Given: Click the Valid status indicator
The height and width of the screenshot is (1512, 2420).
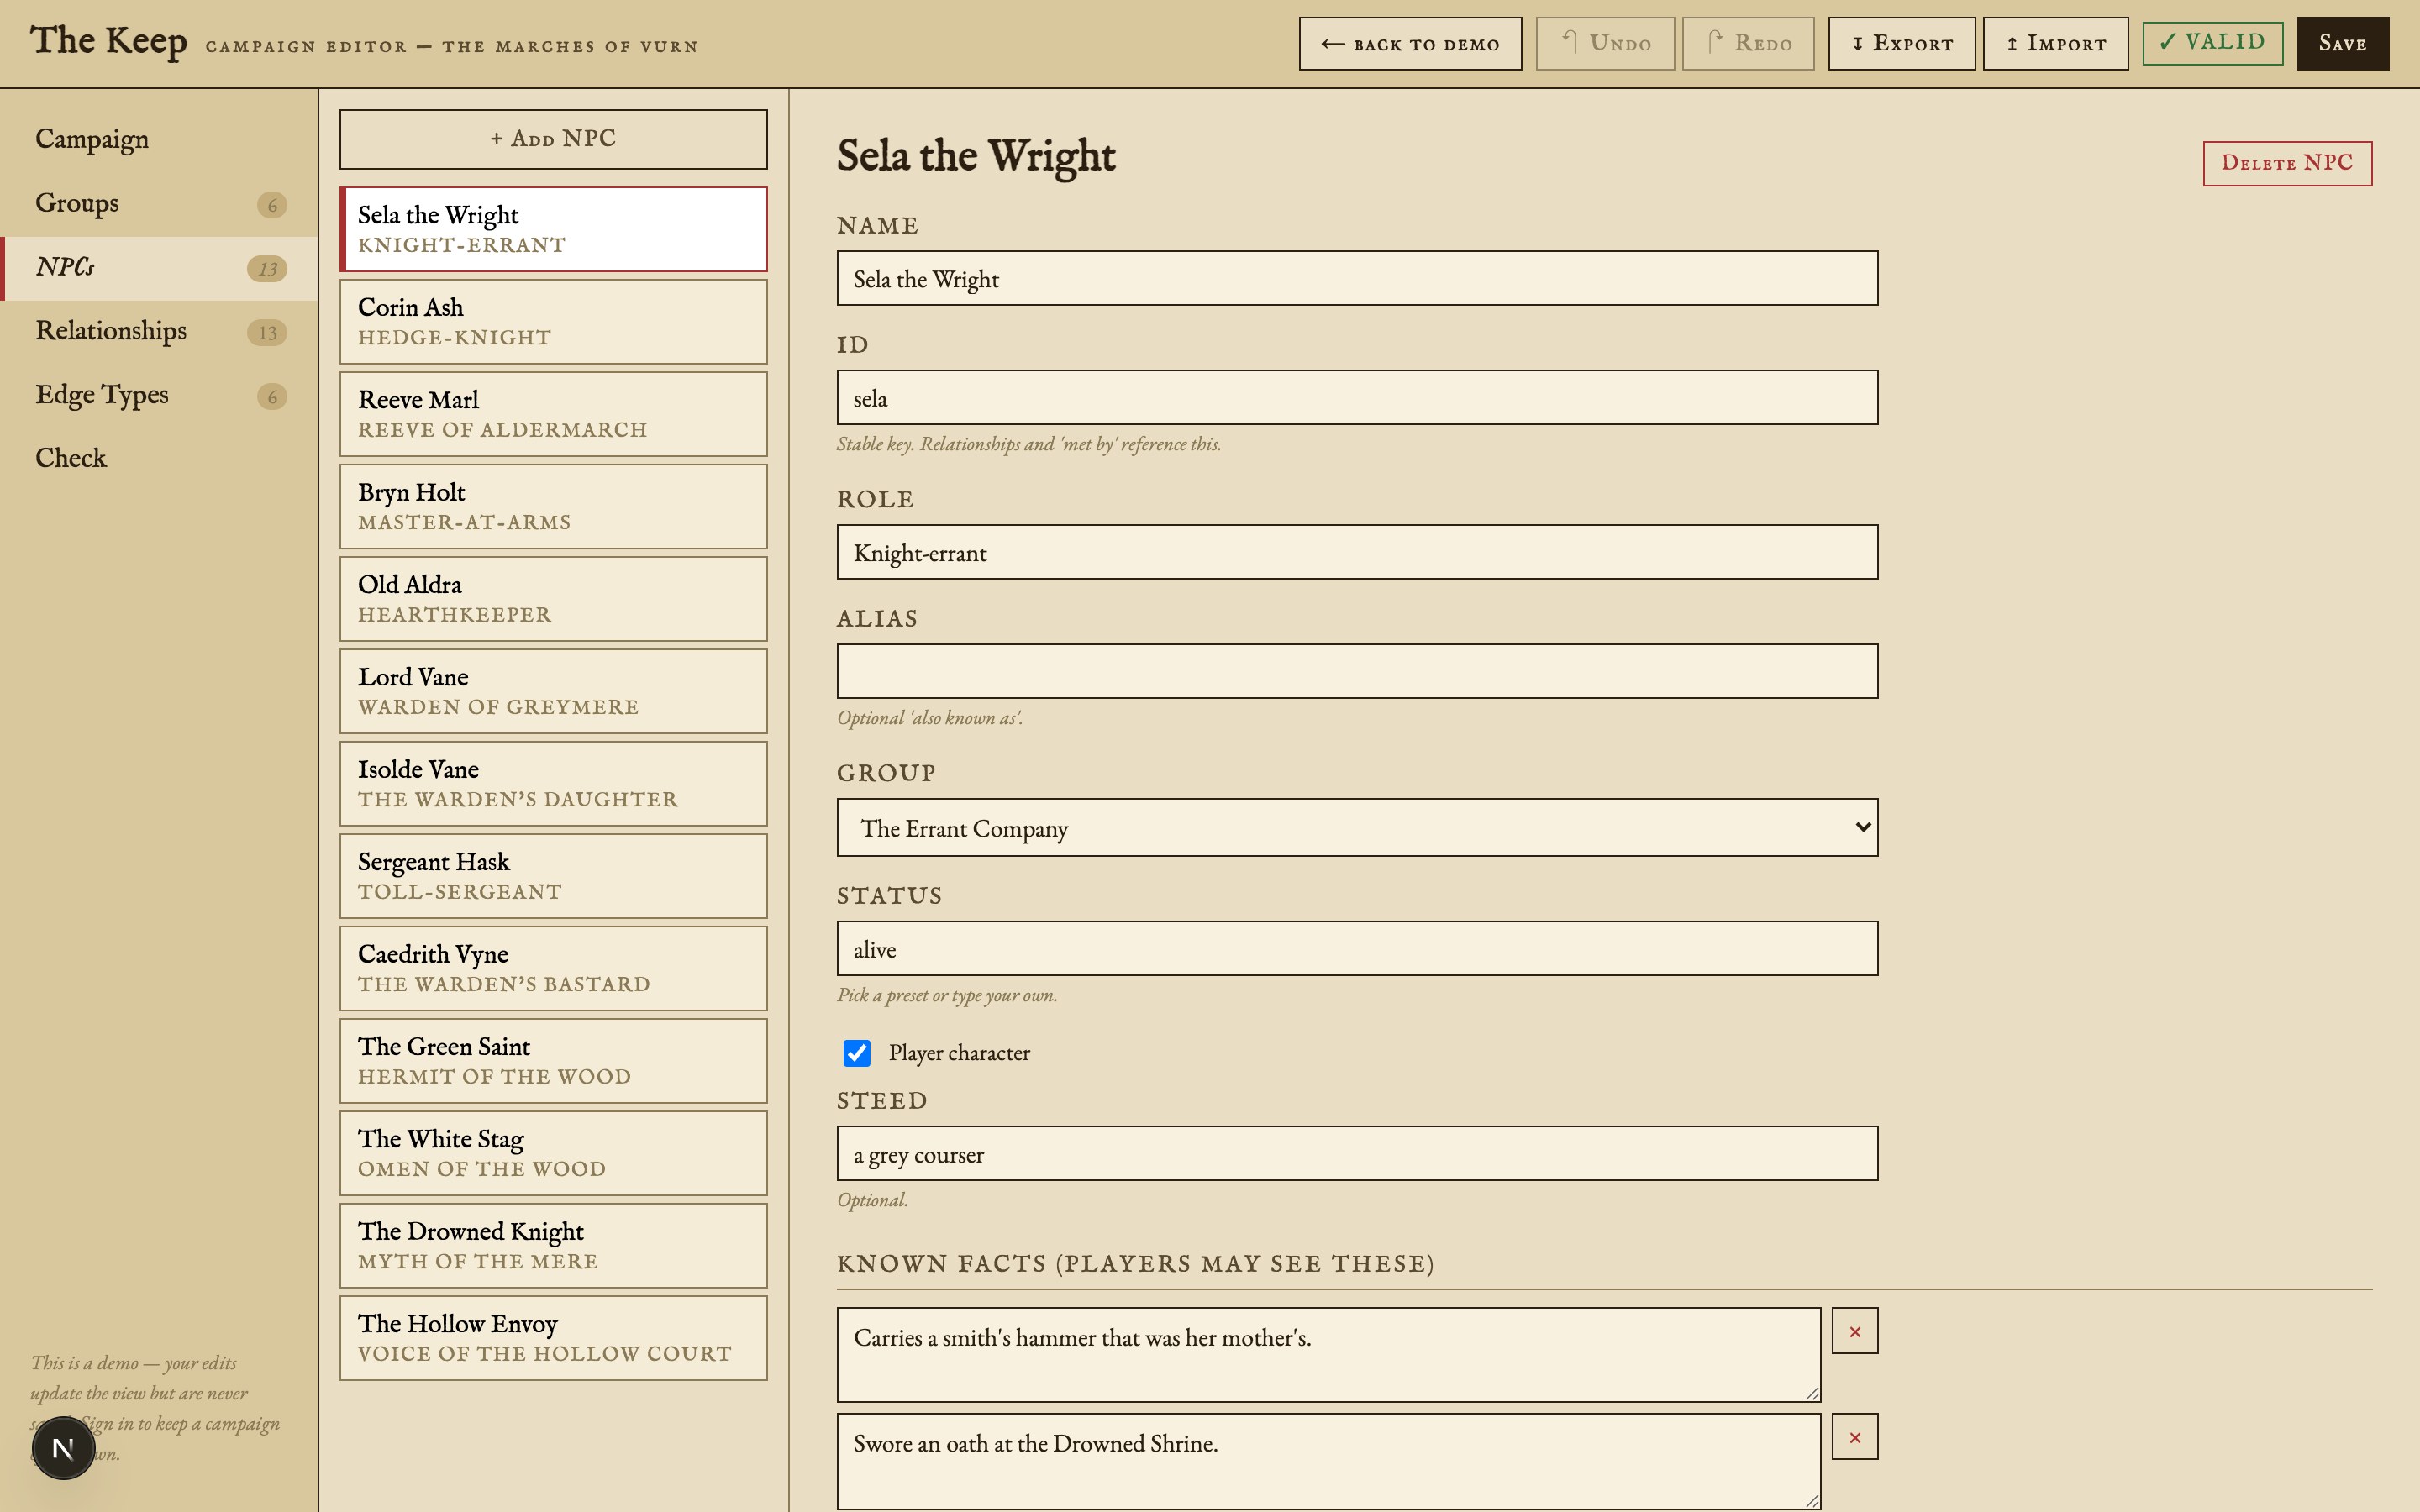Looking at the screenshot, I should [x=2212, y=43].
